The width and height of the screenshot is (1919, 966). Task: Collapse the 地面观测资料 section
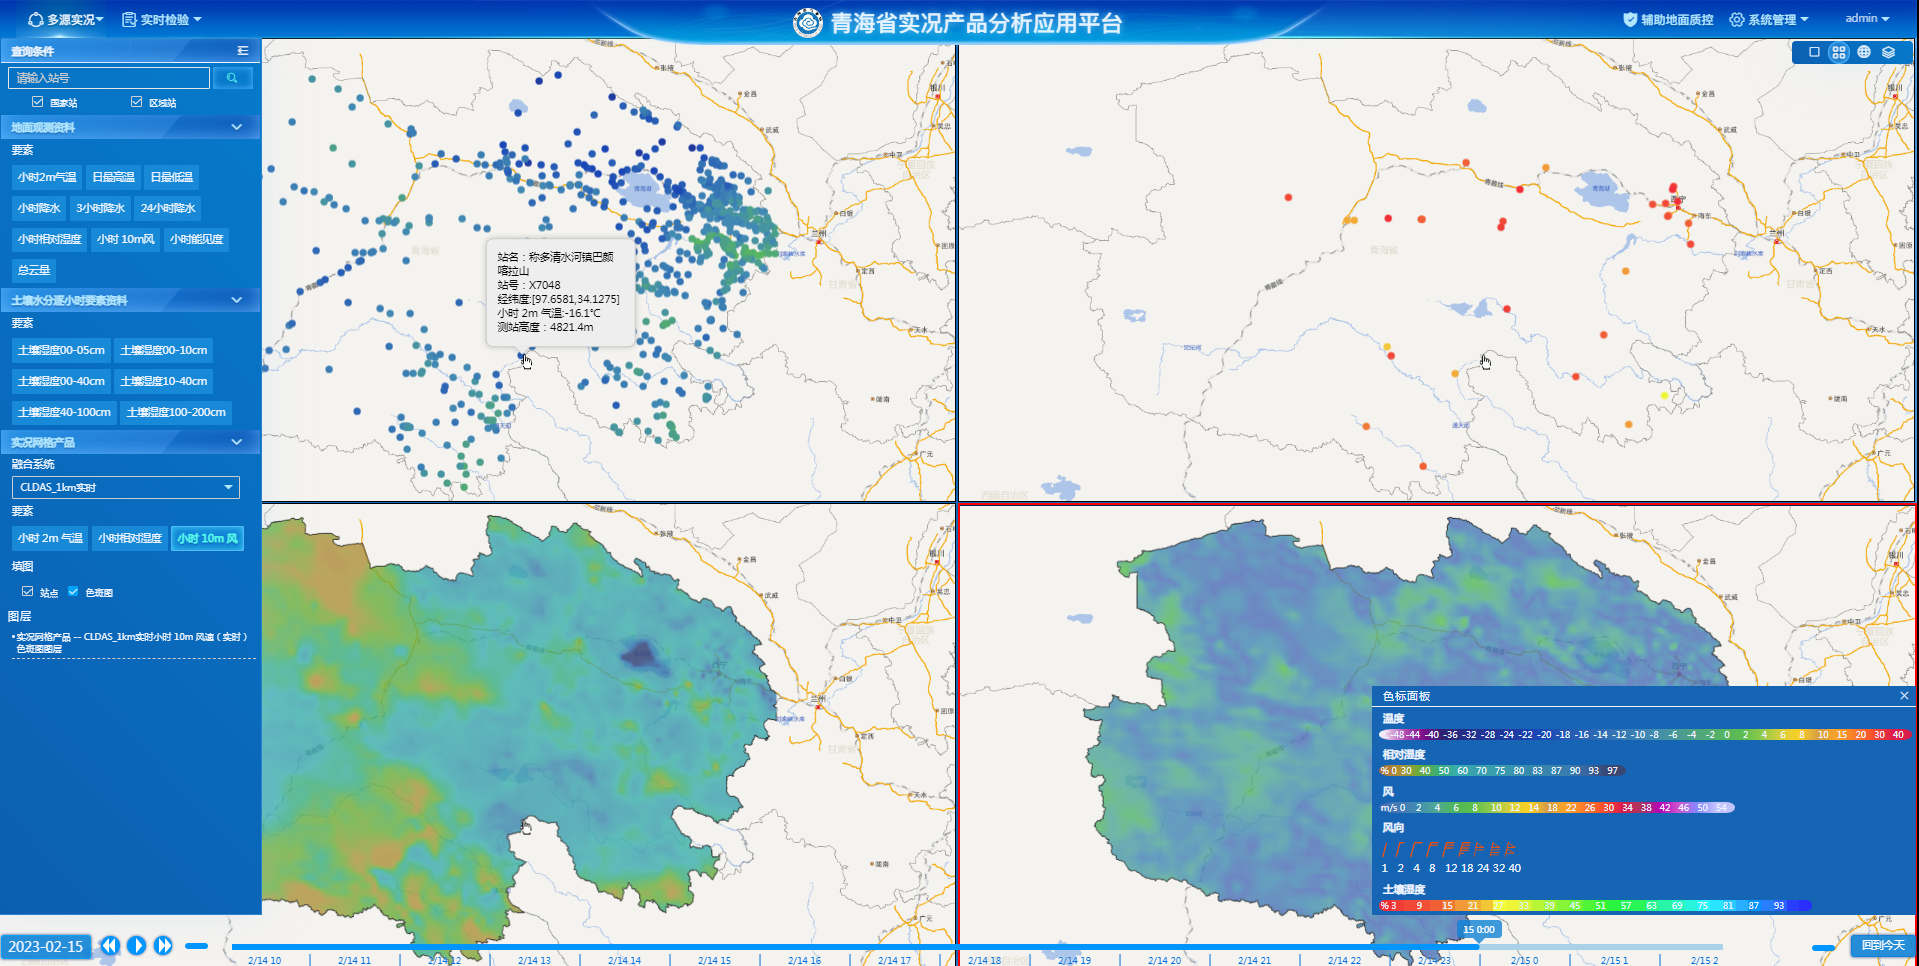pyautogui.click(x=237, y=127)
